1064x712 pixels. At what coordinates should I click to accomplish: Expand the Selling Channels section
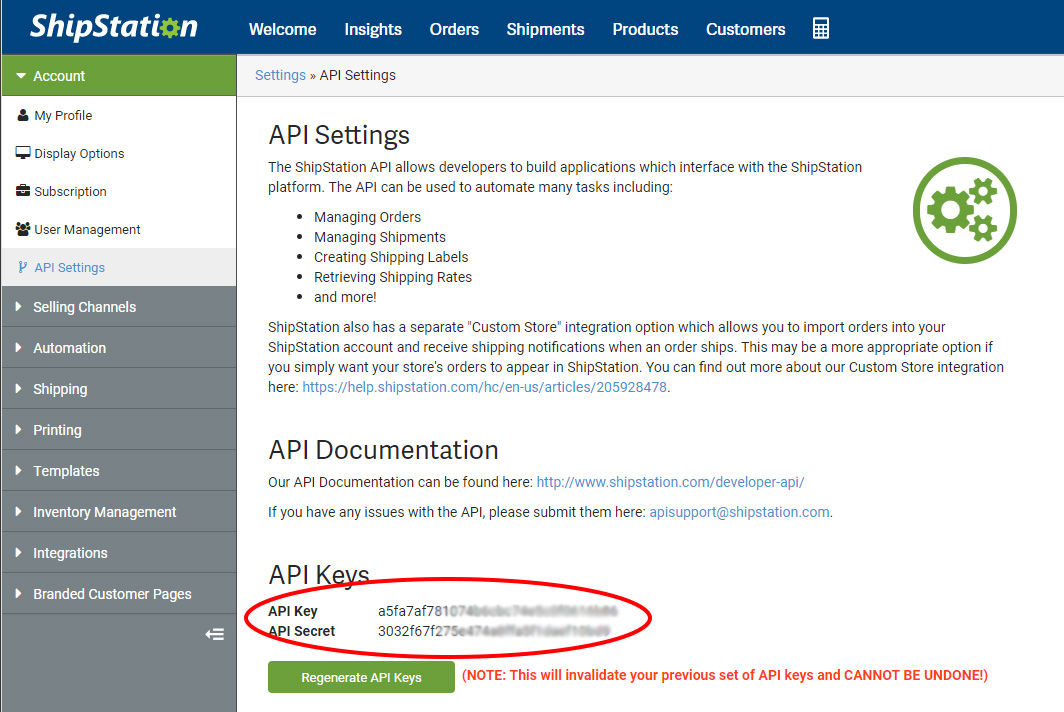(x=119, y=307)
